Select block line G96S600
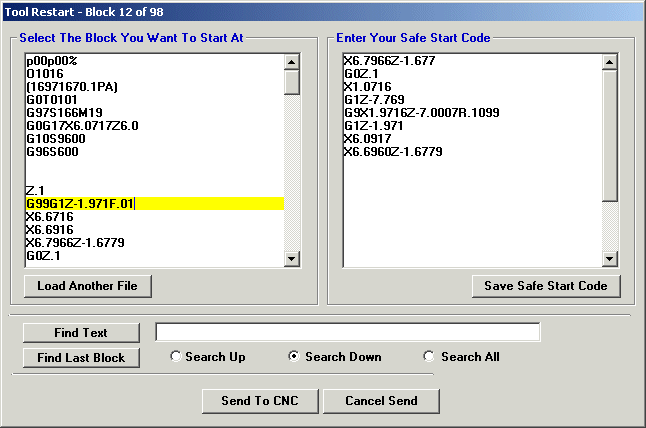The height and width of the screenshot is (428, 646). coord(52,152)
